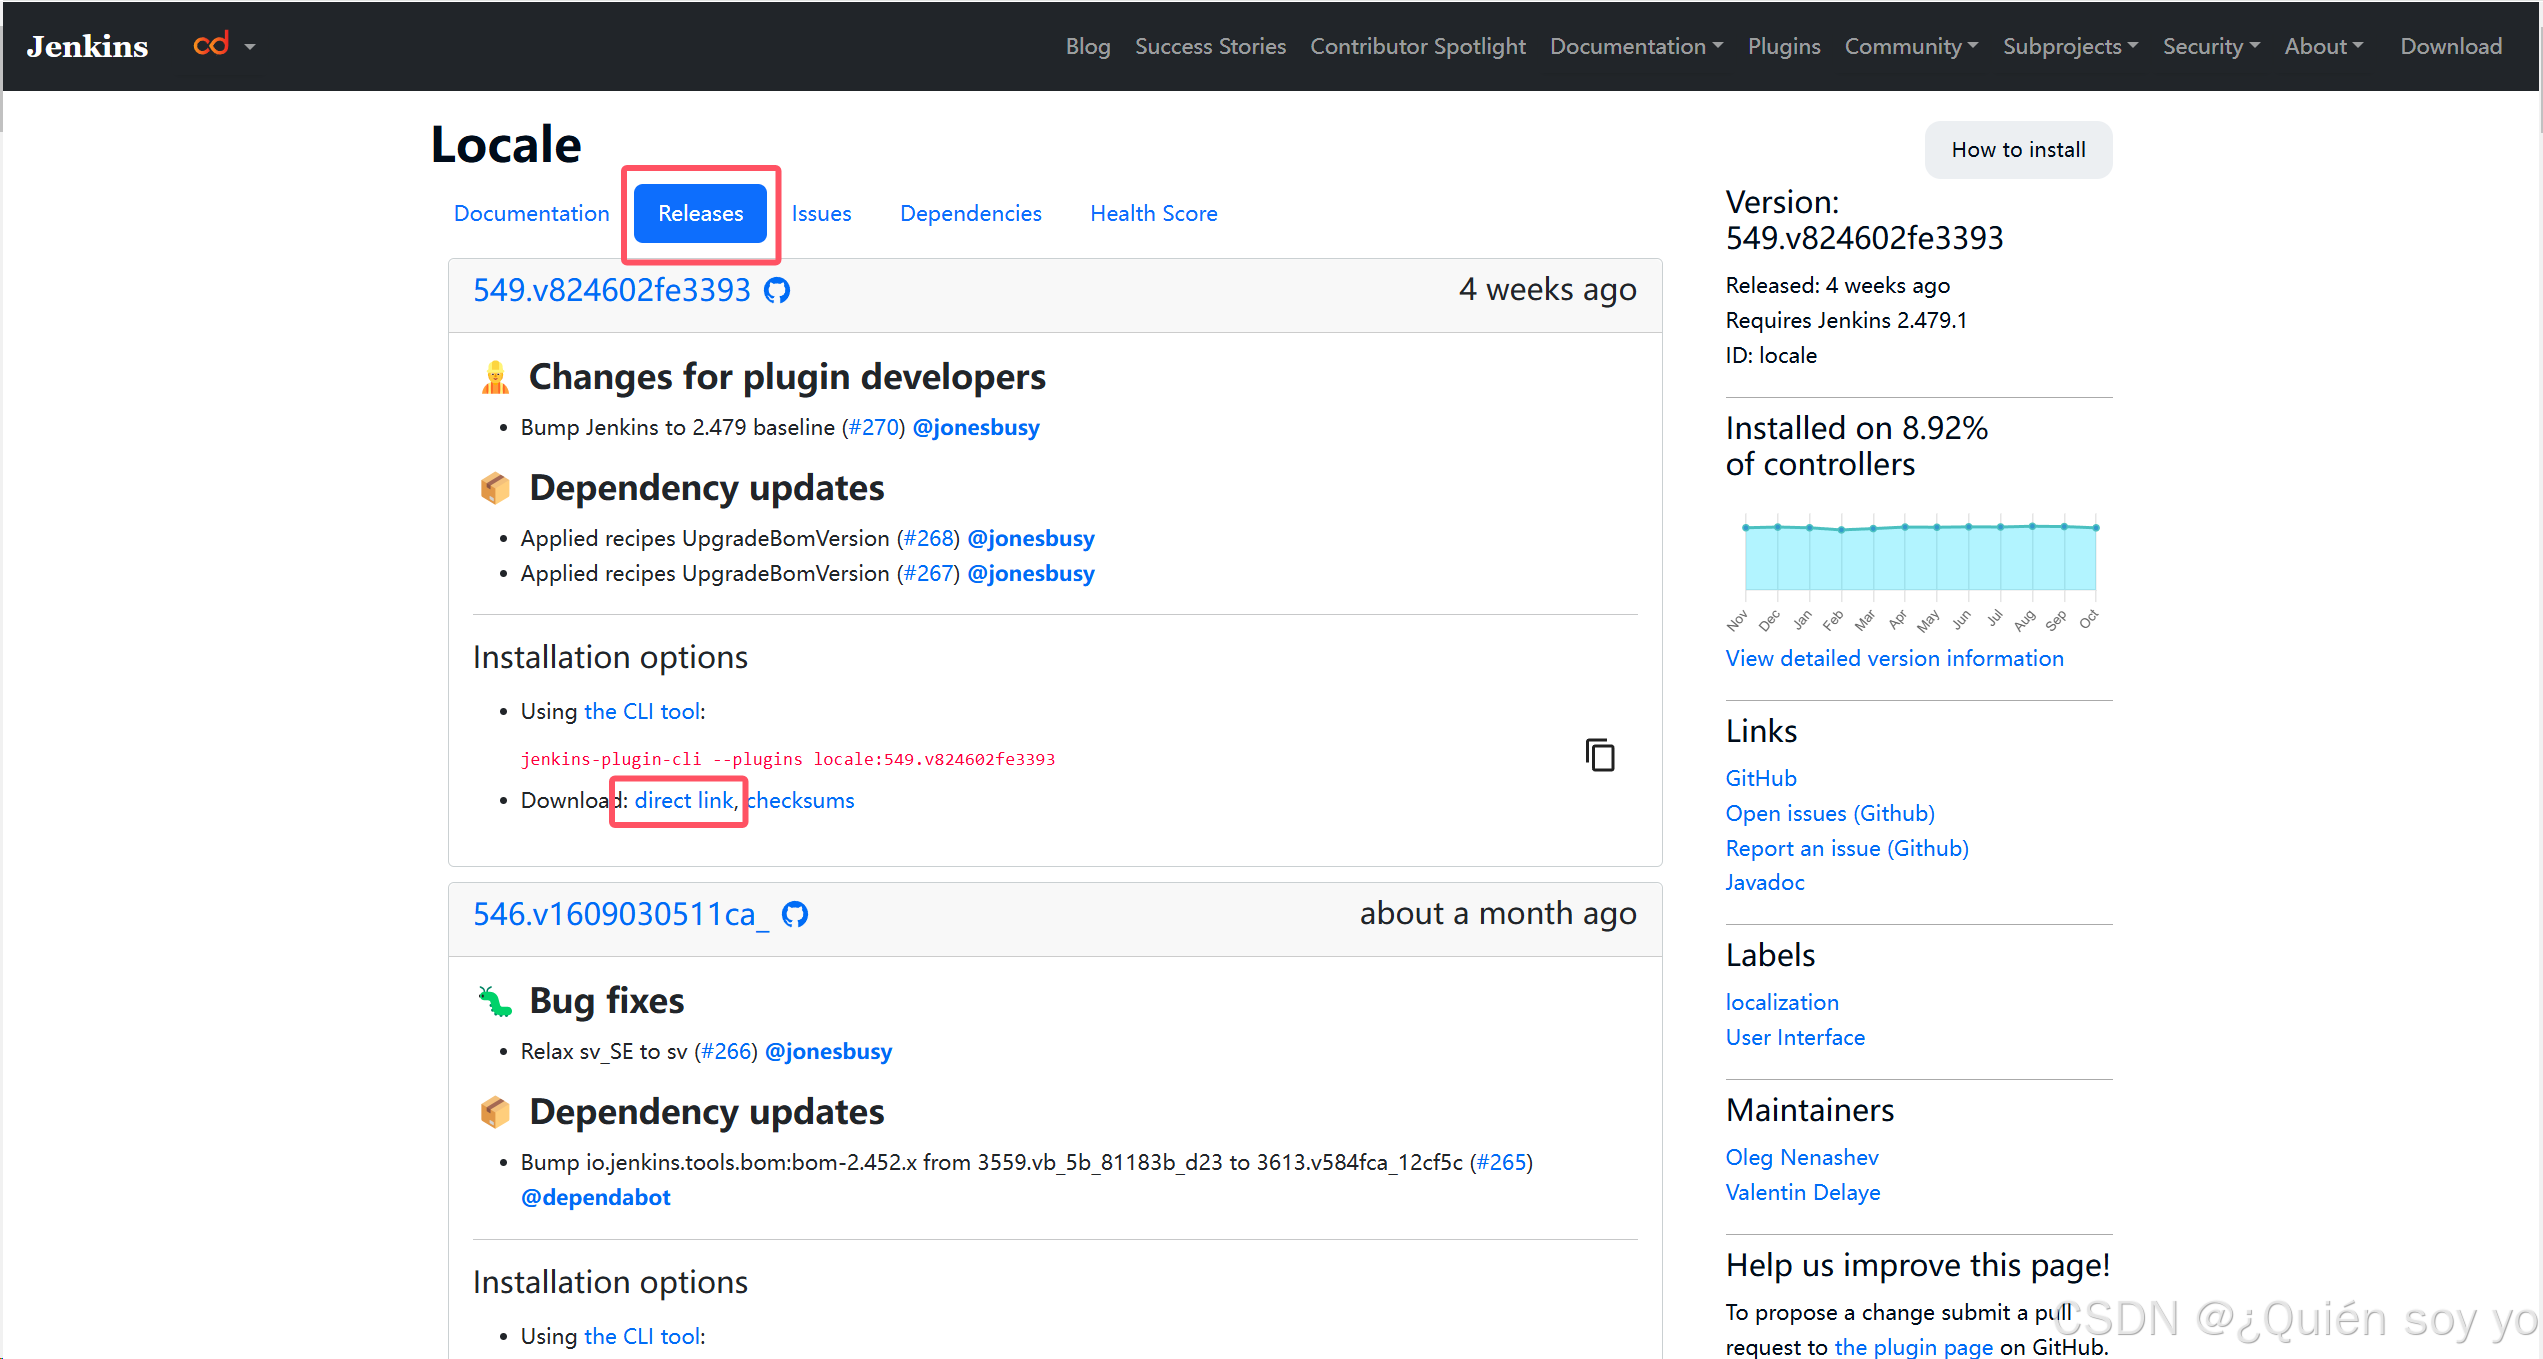Expand the Community dropdown
The height and width of the screenshot is (1359, 2543).
[1911, 46]
